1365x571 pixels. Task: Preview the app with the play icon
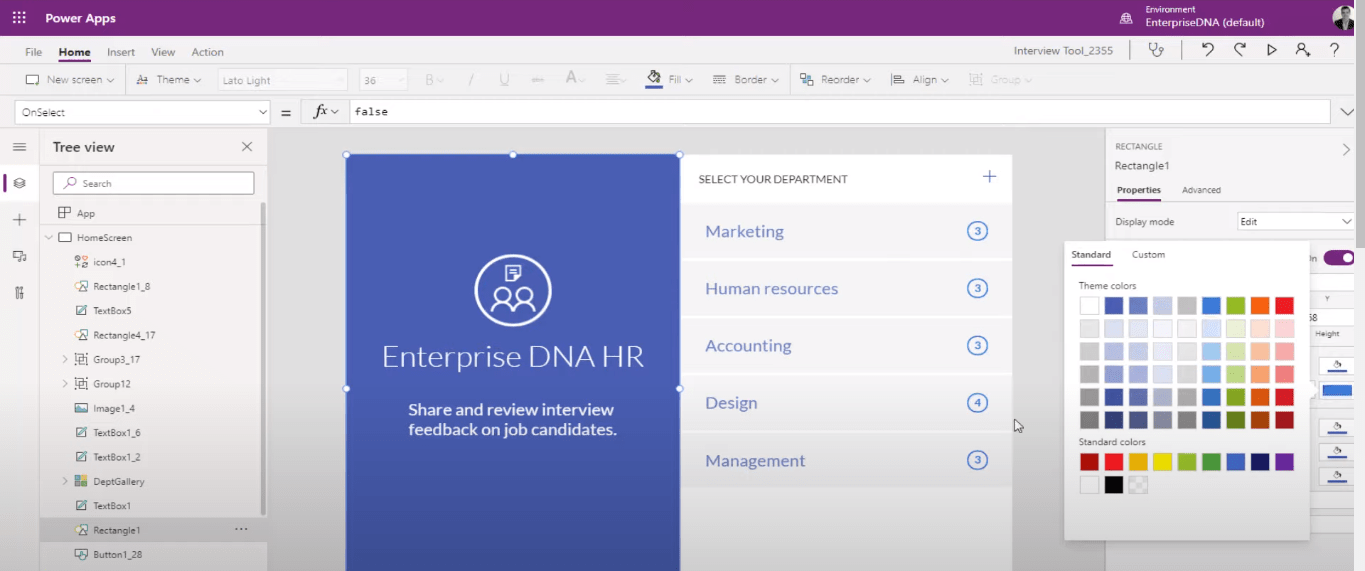pos(1271,50)
